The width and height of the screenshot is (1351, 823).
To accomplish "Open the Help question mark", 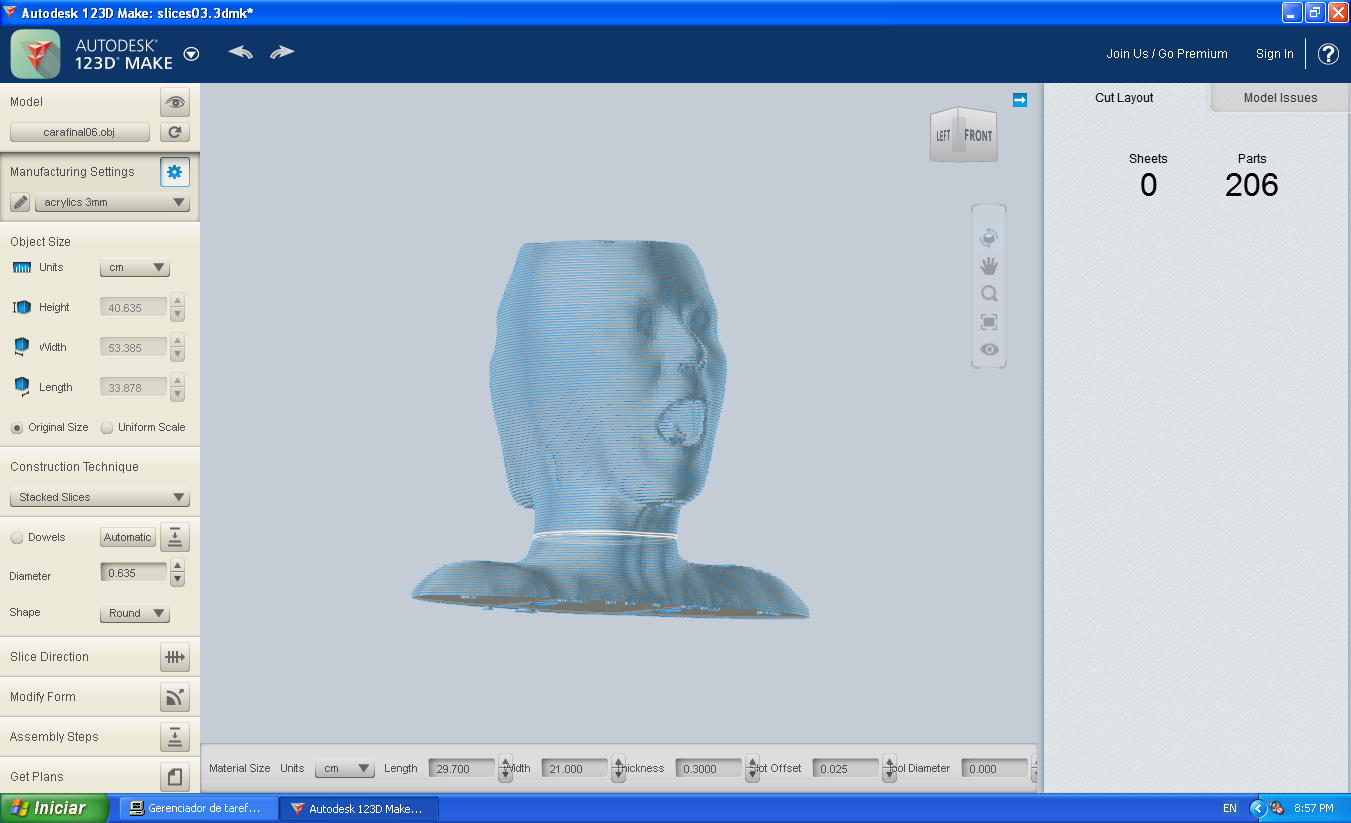I will [x=1328, y=54].
